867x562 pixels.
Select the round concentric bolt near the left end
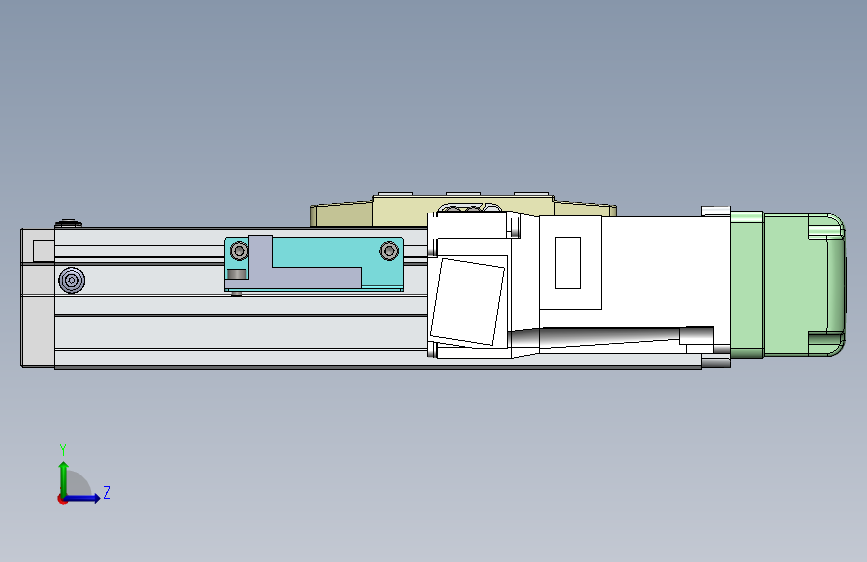(71, 280)
